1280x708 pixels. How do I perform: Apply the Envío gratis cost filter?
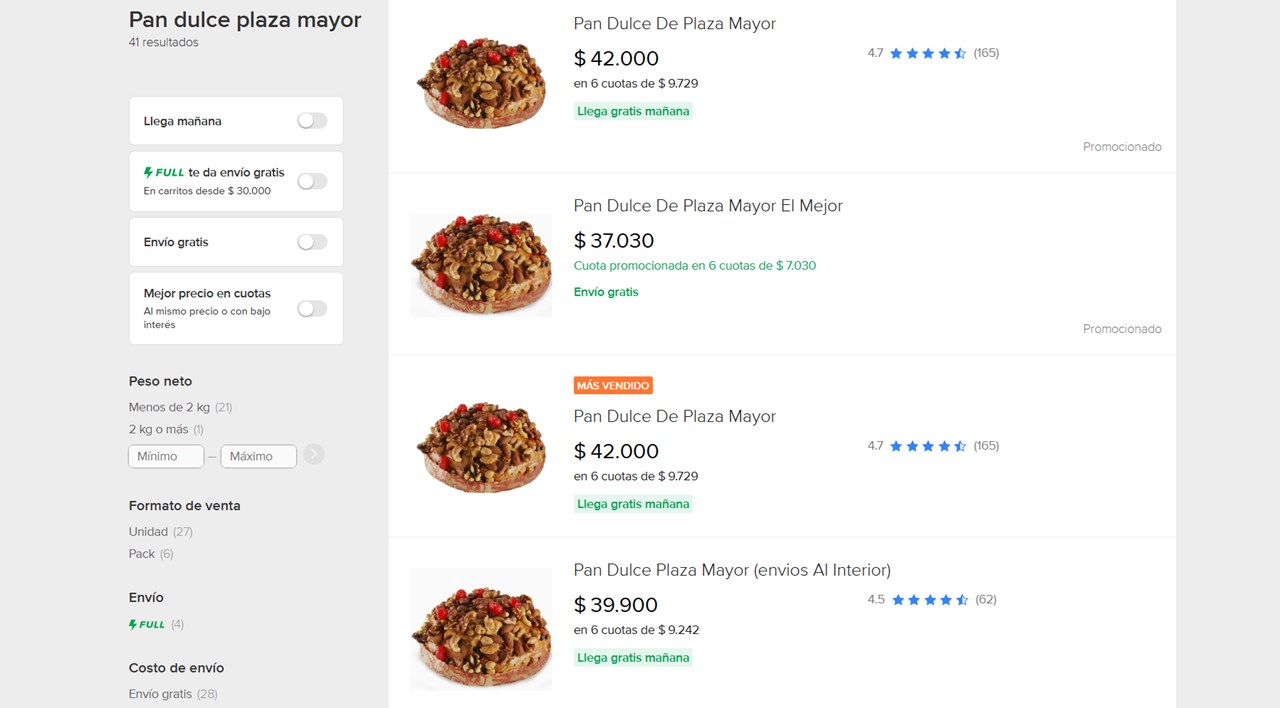coord(160,693)
